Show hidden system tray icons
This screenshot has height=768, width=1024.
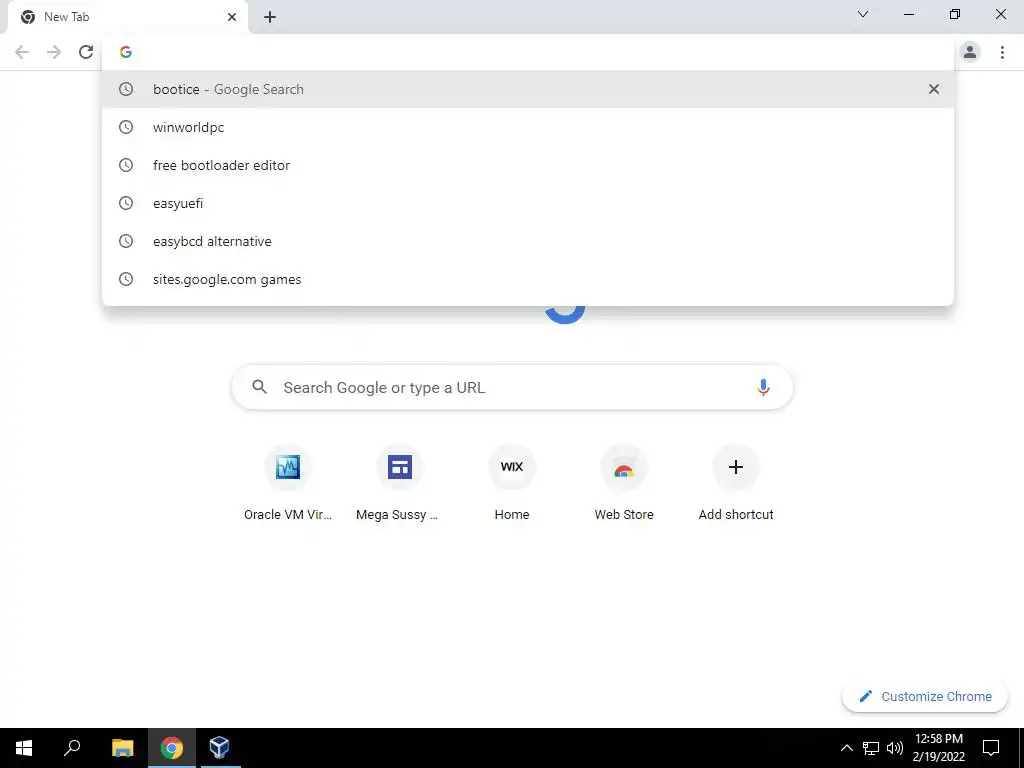point(846,748)
